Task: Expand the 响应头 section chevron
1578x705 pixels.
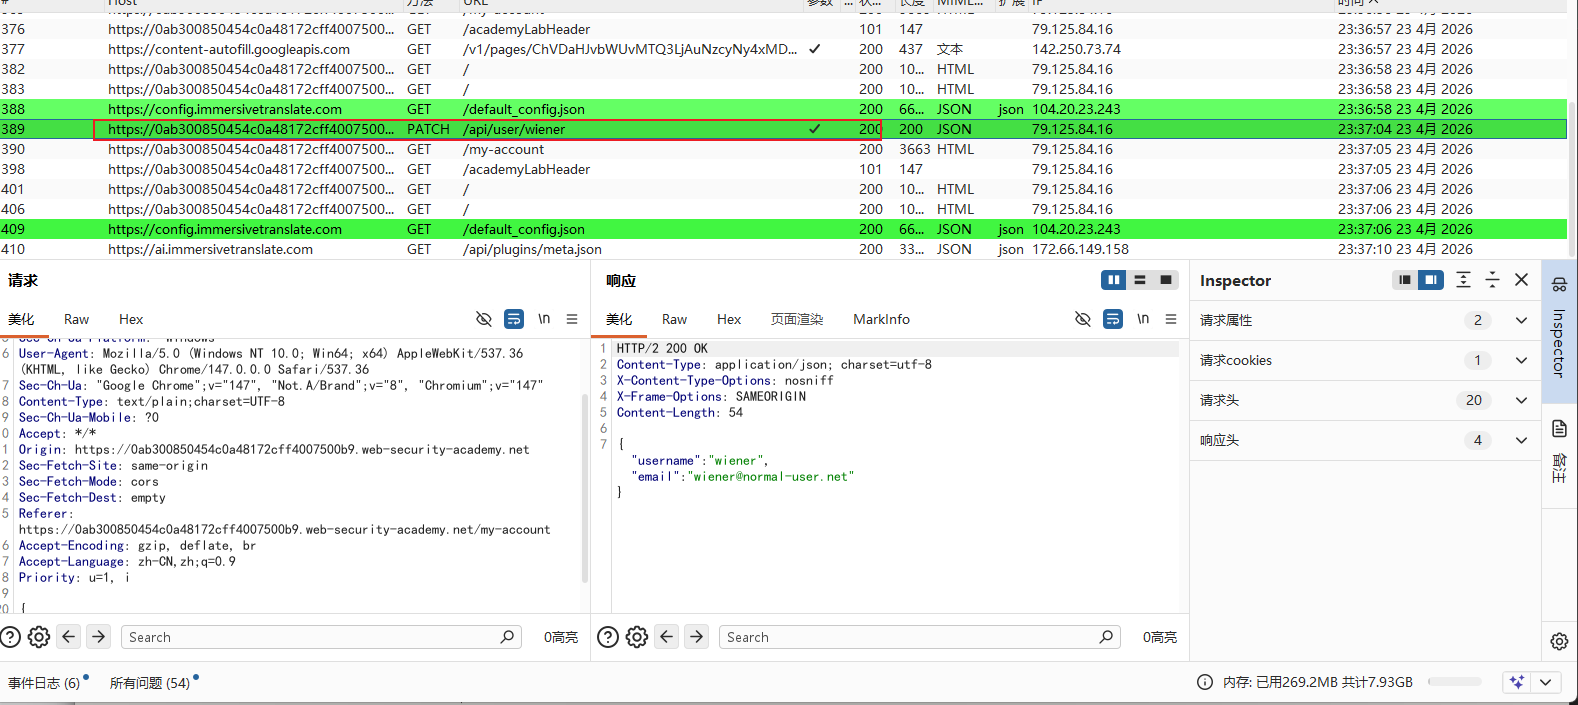Action: pos(1521,440)
